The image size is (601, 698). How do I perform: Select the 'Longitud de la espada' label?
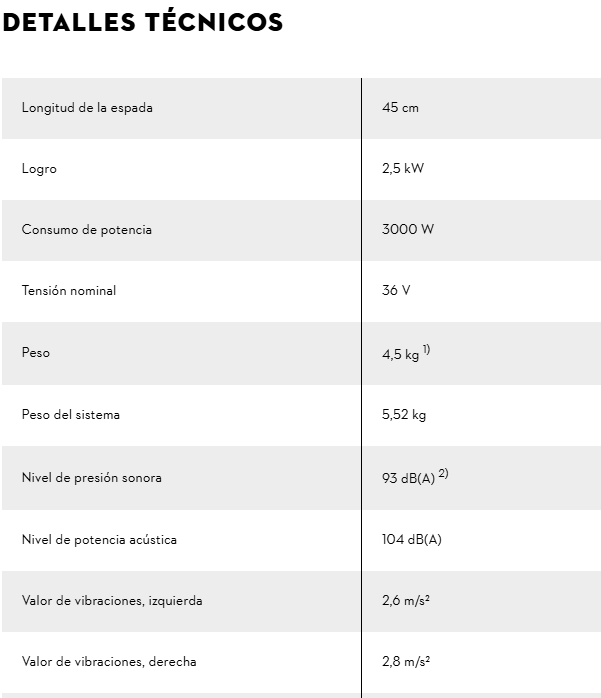87,108
